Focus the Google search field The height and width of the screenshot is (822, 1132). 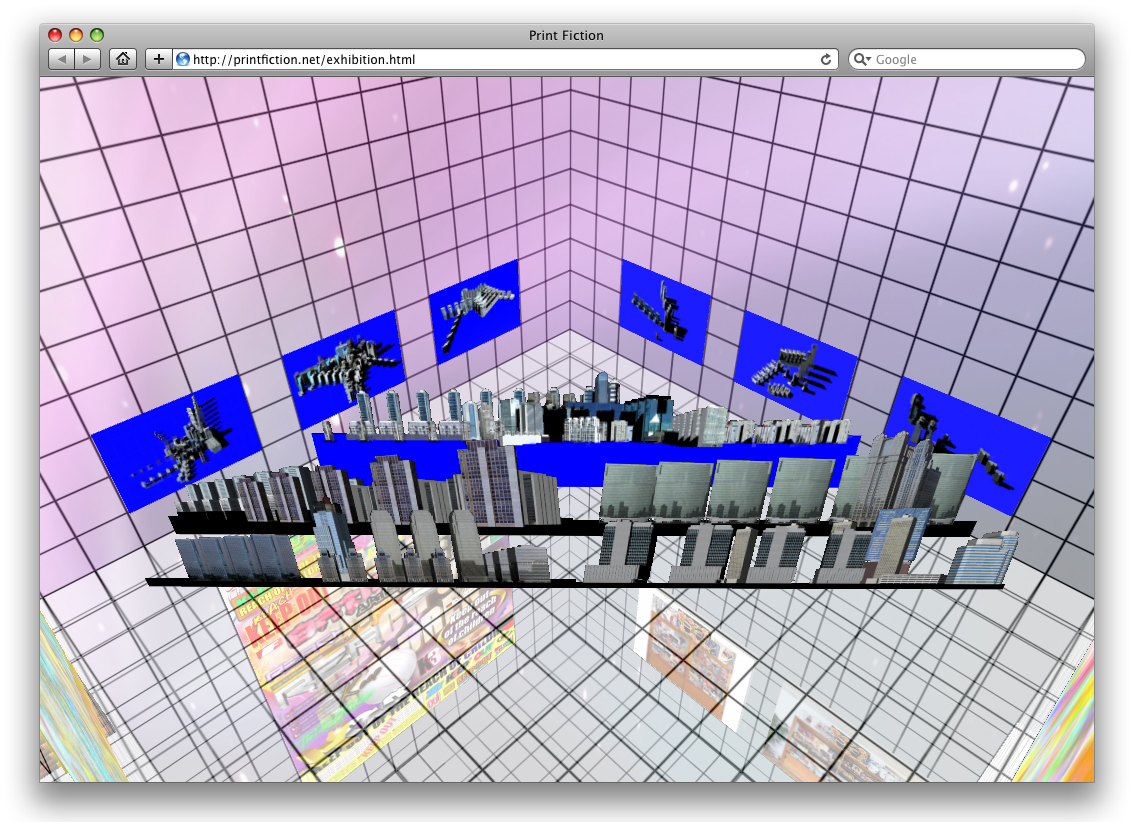(975, 59)
